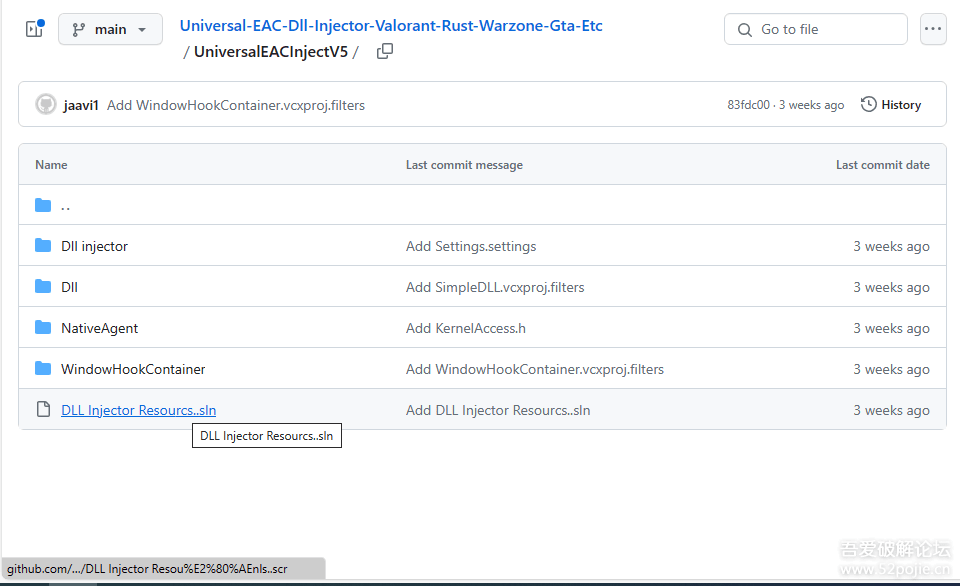Open jaavi1 user profile link
960x586 pixels.
(x=81, y=105)
